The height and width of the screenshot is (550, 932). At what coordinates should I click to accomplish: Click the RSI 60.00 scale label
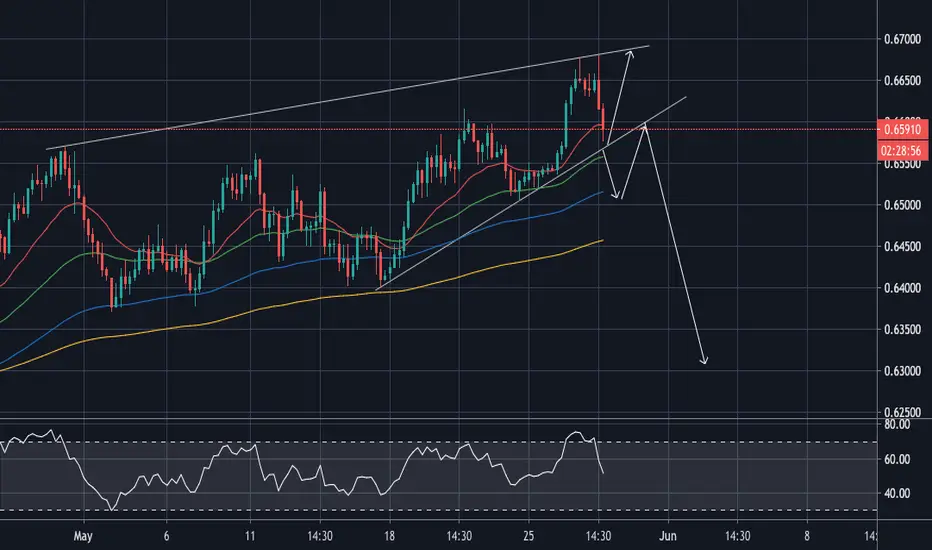click(x=897, y=459)
